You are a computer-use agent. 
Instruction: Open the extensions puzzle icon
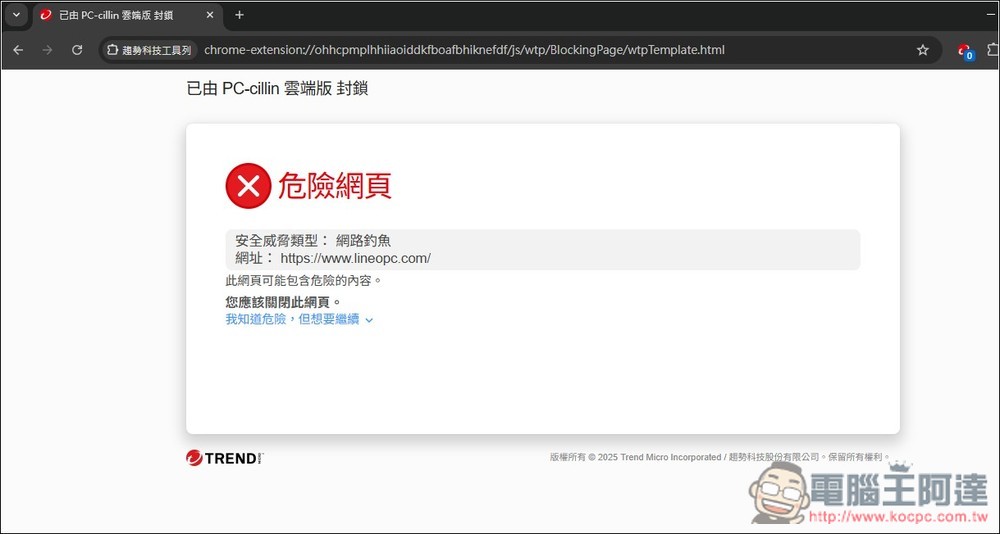(992, 50)
